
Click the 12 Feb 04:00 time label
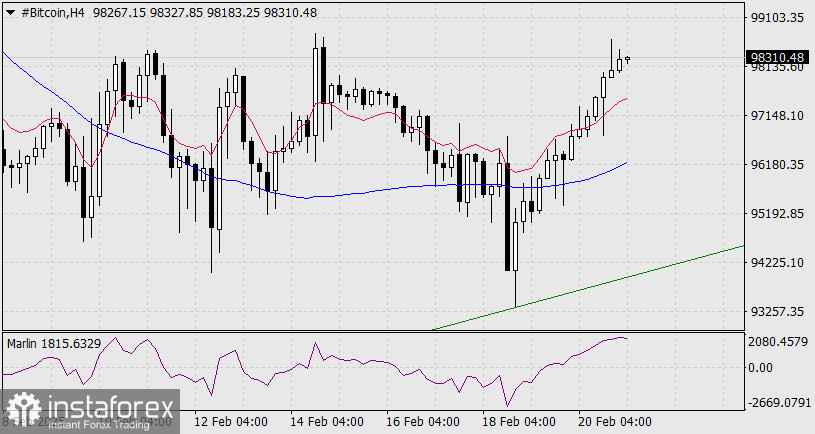pyautogui.click(x=231, y=421)
